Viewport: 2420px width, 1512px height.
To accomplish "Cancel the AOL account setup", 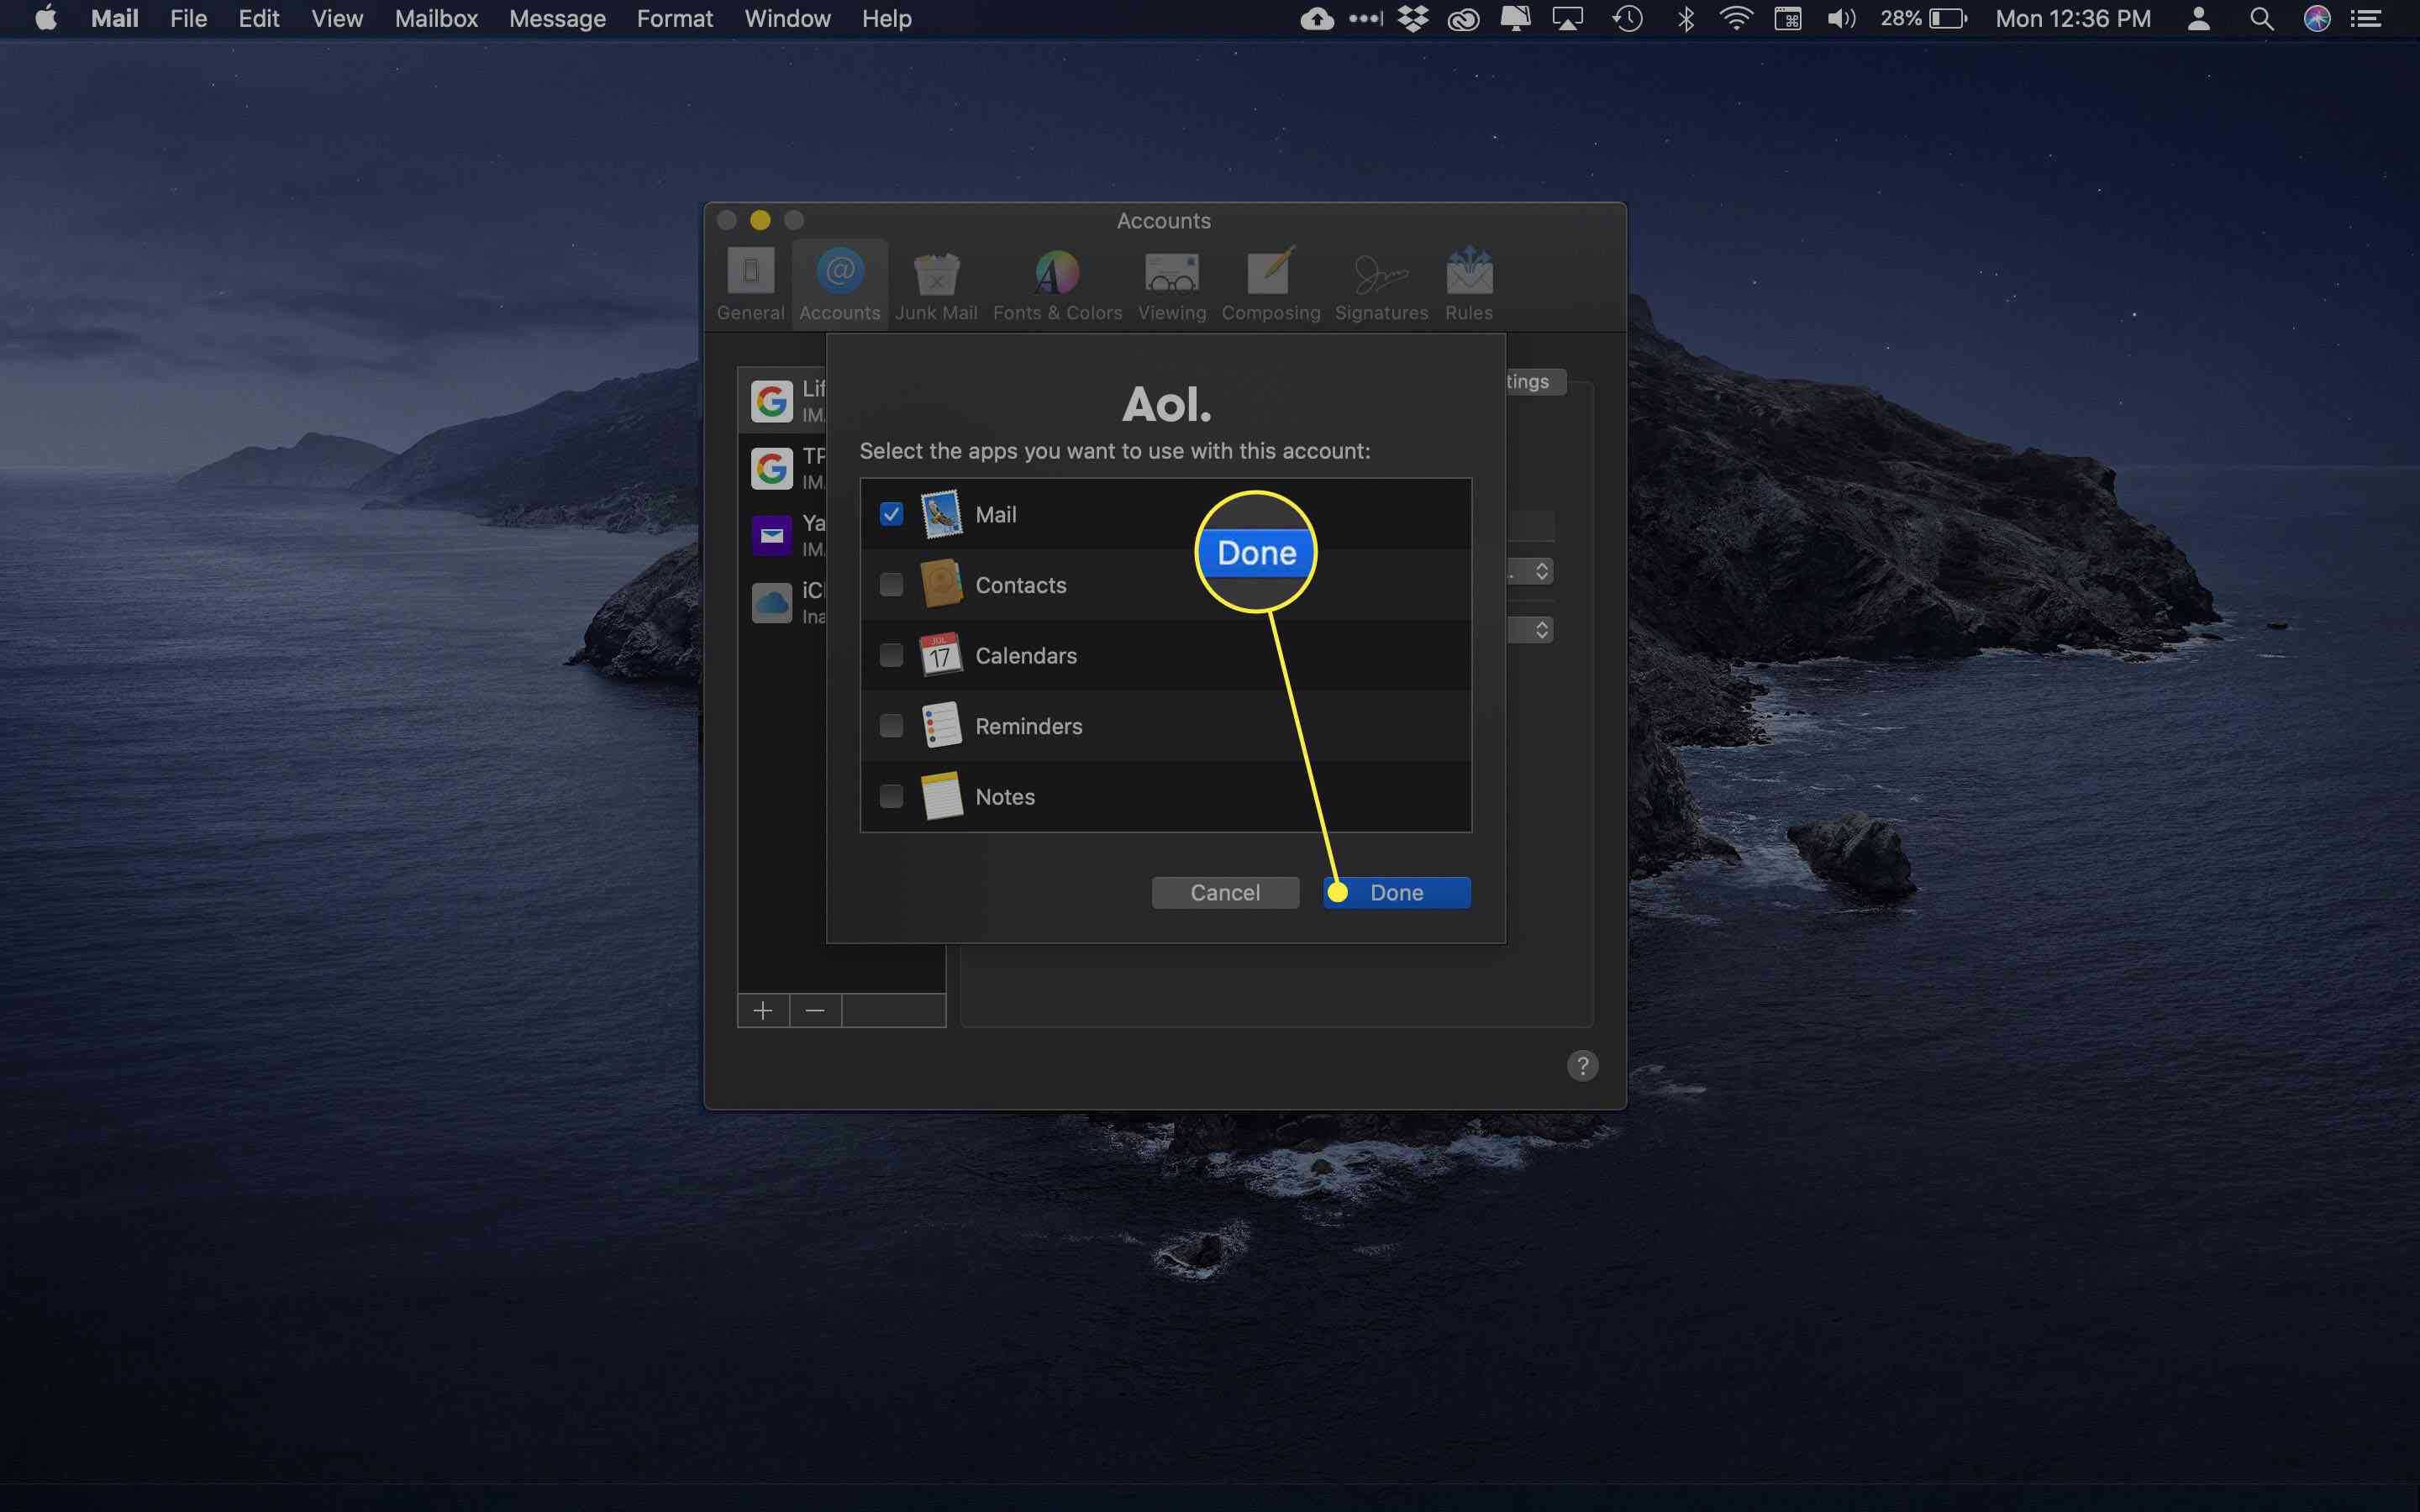I will coord(1225,892).
